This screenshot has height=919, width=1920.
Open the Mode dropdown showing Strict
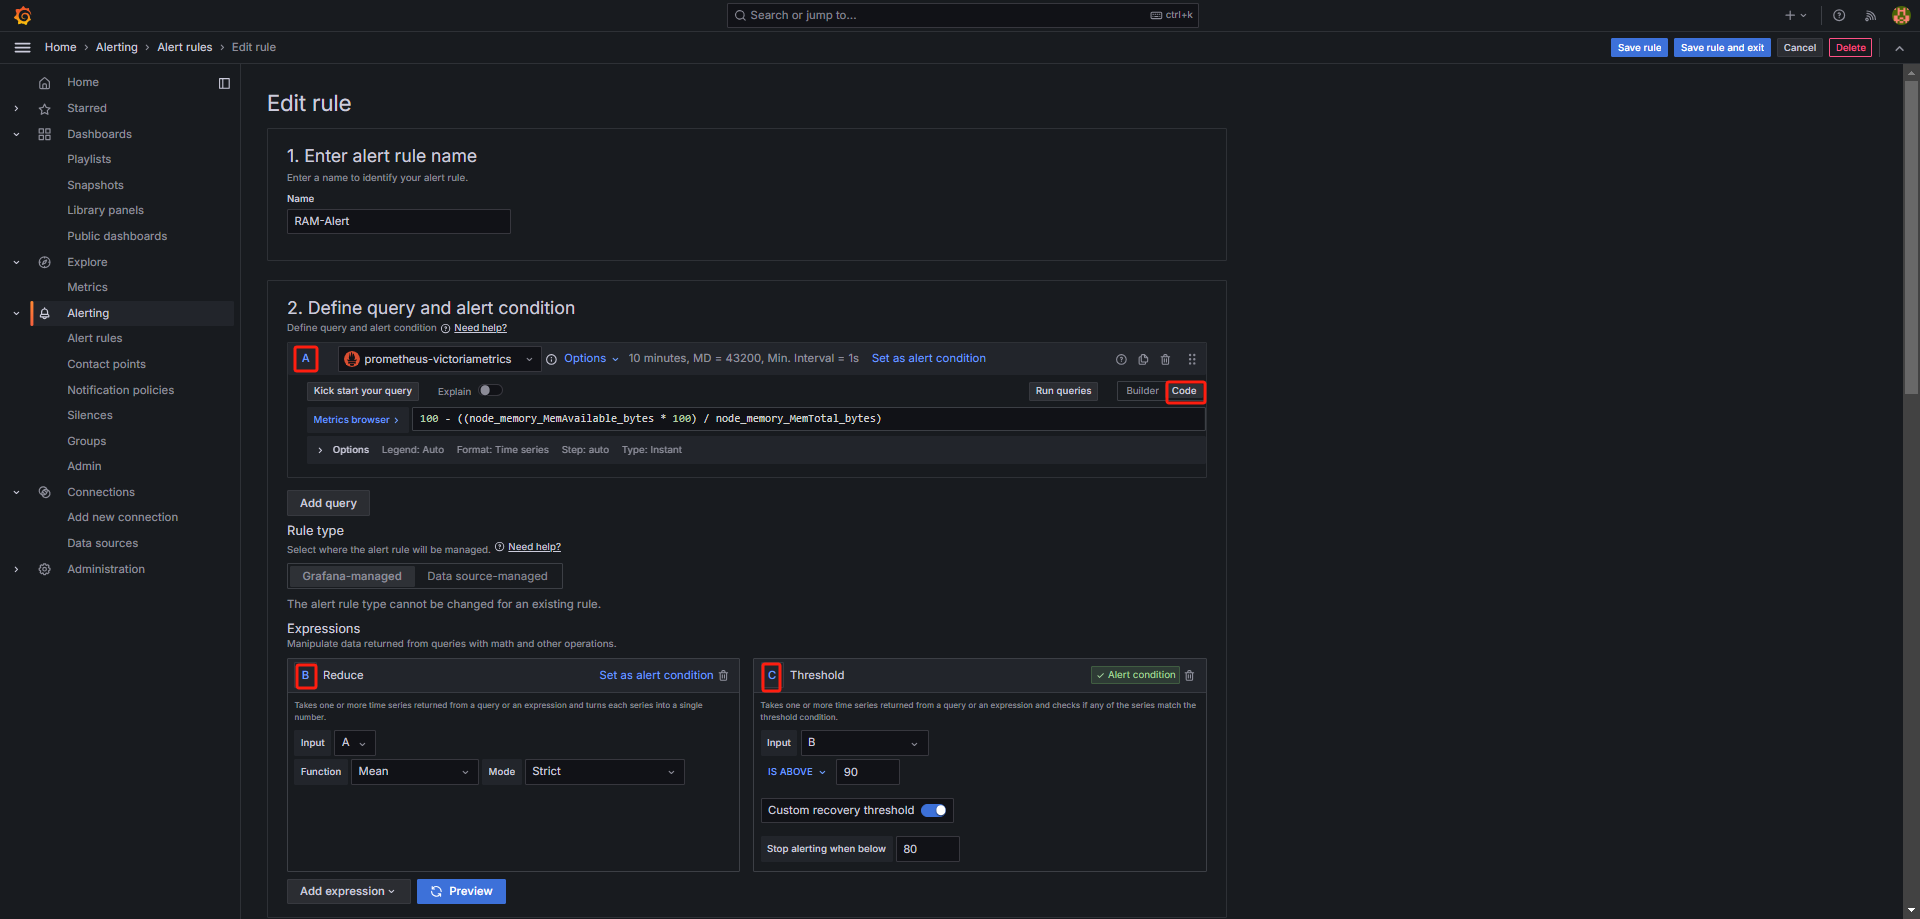pos(604,772)
